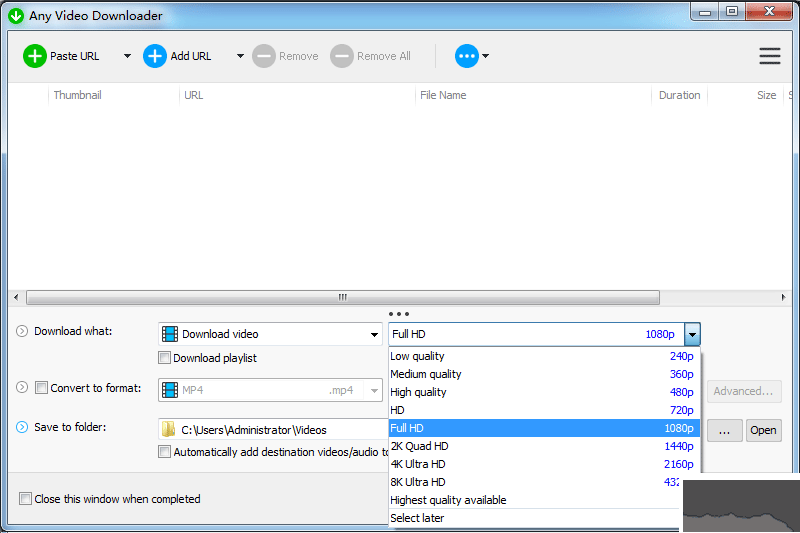This screenshot has width=800, height=533.
Task: Check Automatically add destination videos/audio option
Action: [164, 451]
